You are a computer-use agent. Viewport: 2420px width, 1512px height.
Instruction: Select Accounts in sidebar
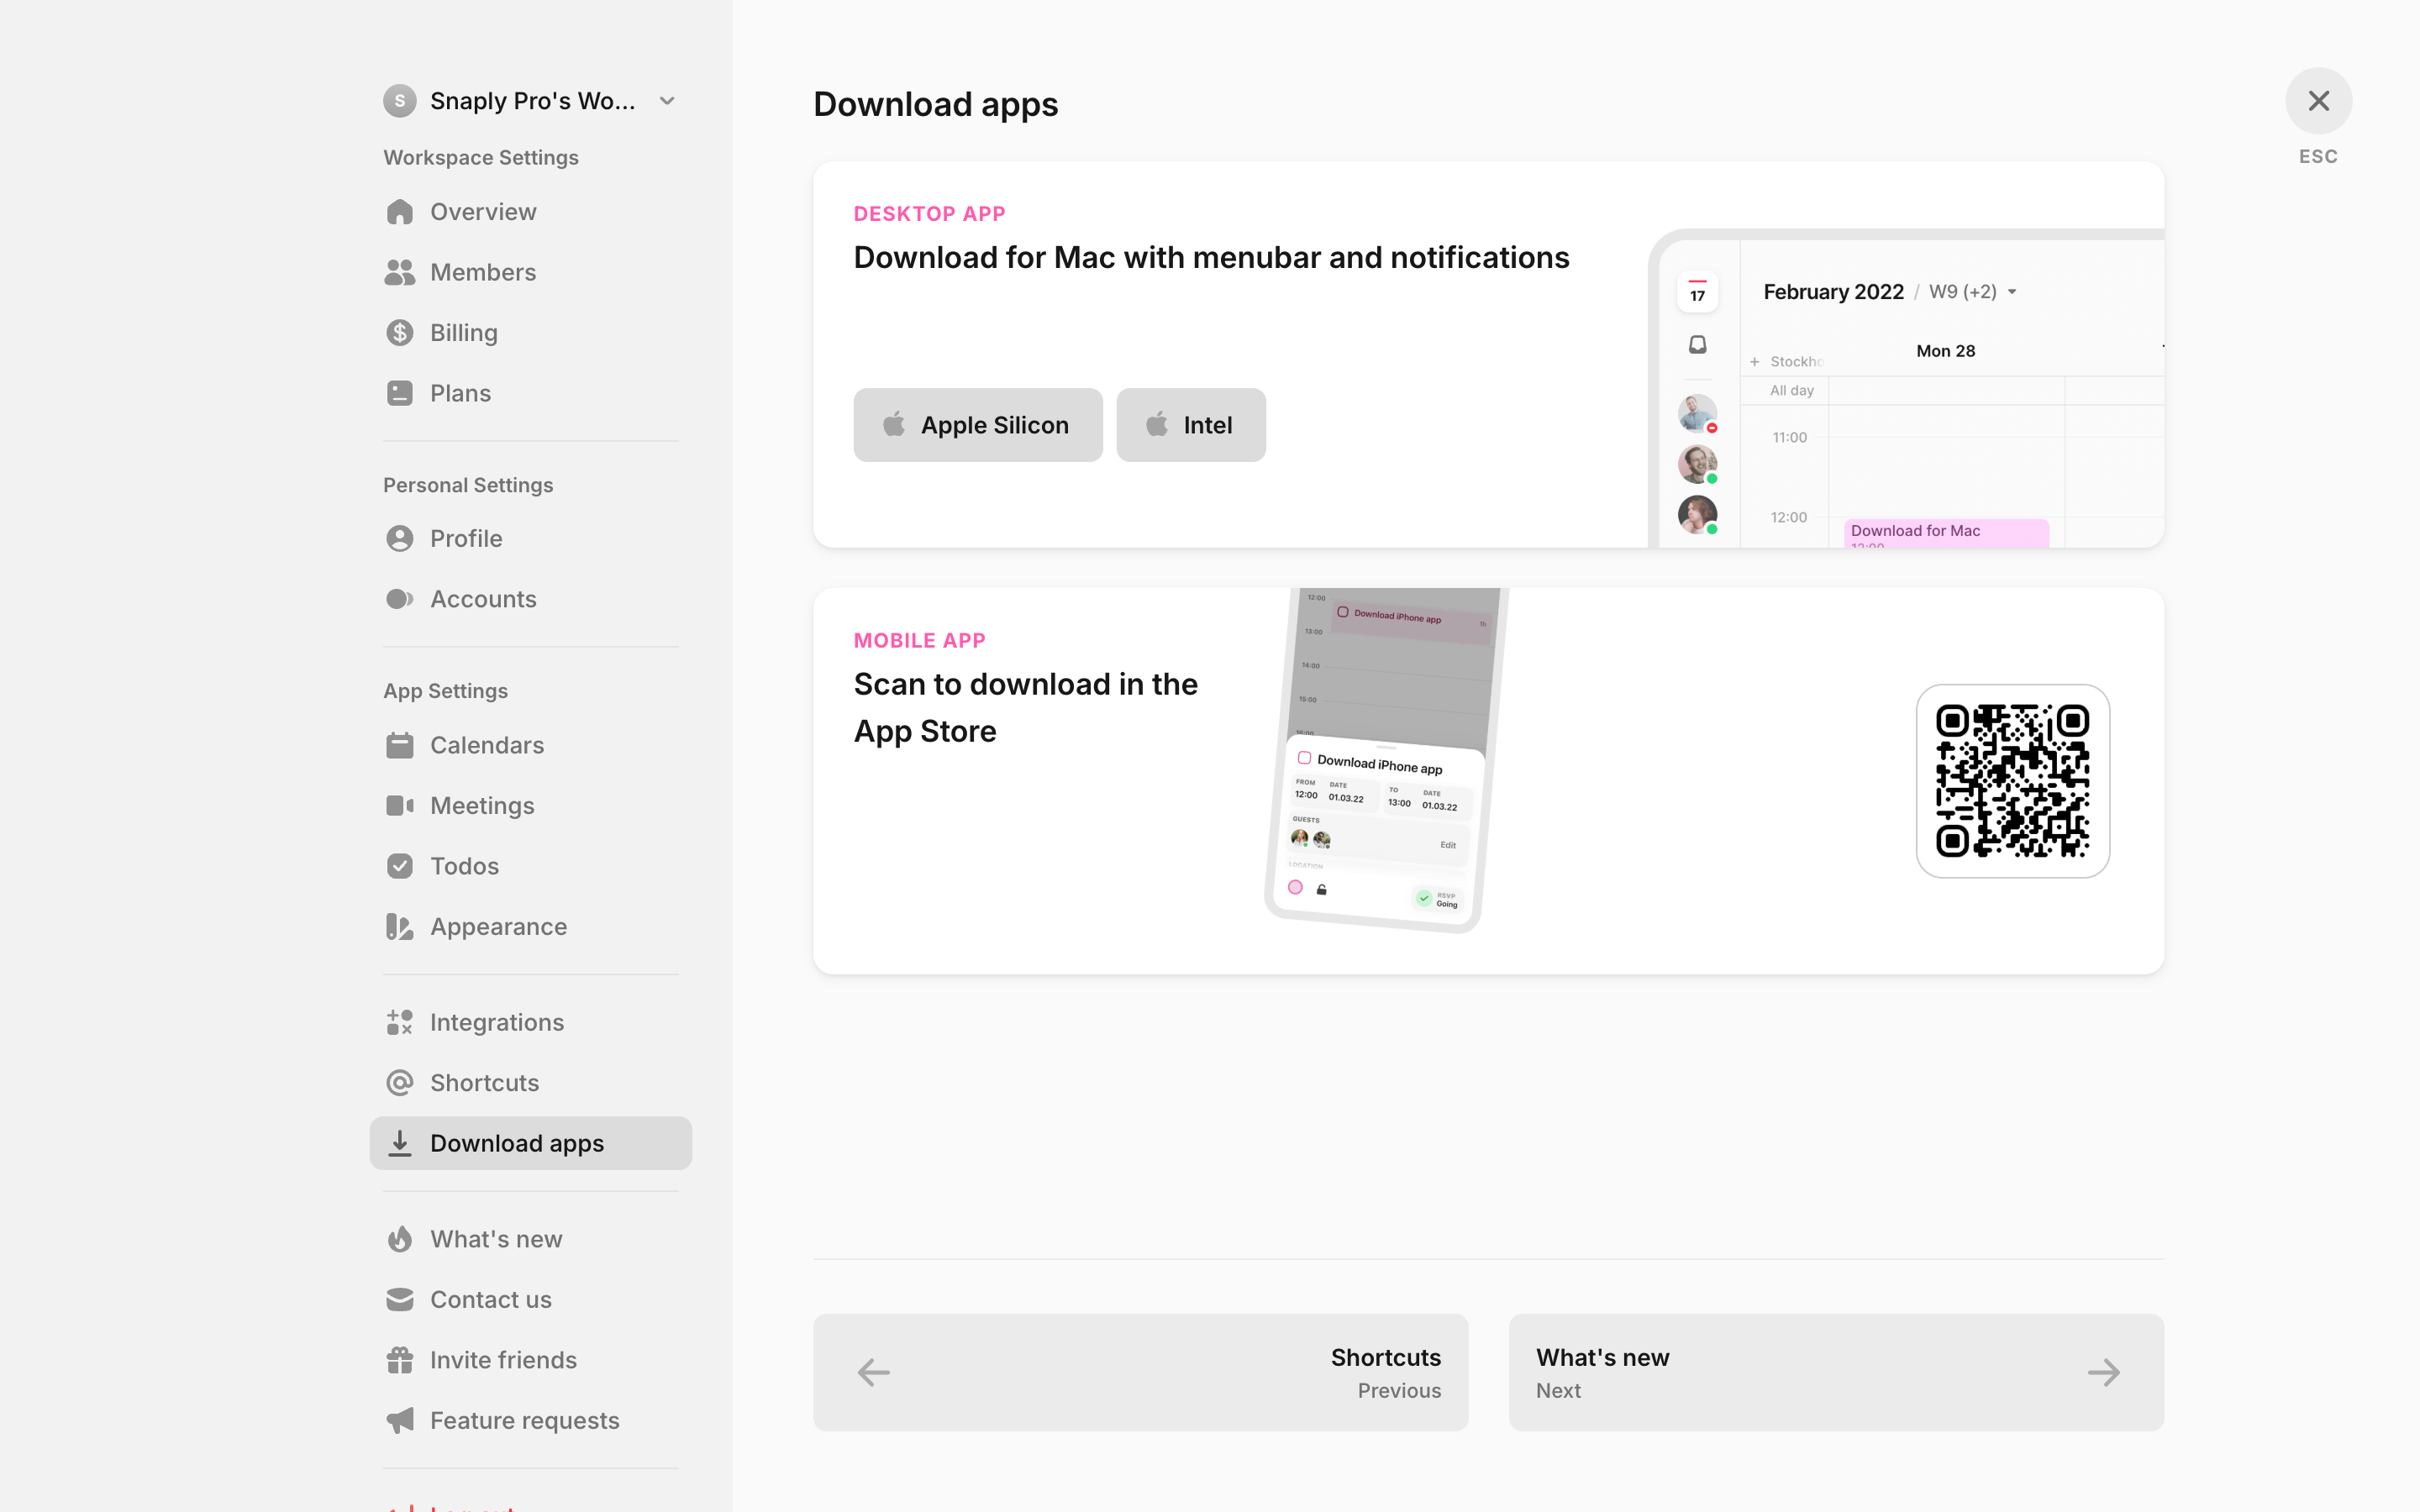530,599
